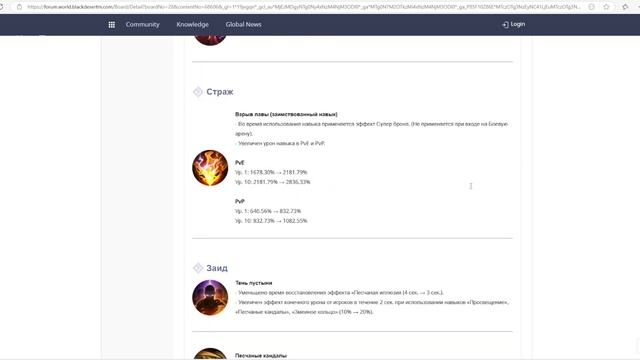Image resolution: width=640 pixels, height=360 pixels.
Task: Click the Заид section heading
Action: [x=217, y=268]
